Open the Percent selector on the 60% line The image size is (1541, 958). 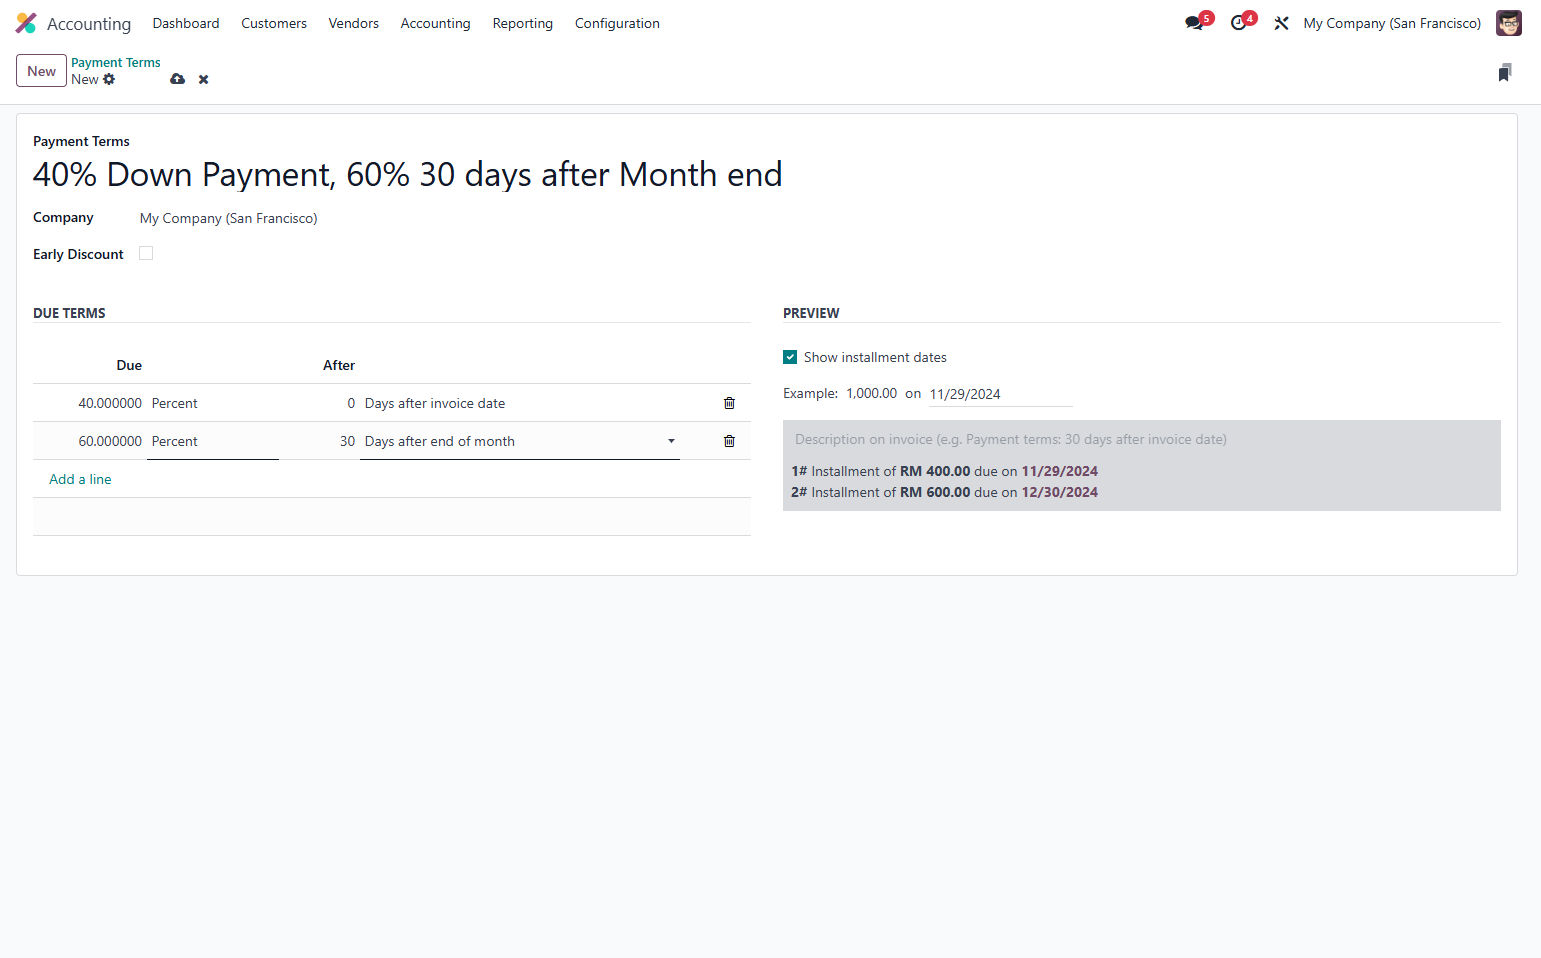point(212,441)
